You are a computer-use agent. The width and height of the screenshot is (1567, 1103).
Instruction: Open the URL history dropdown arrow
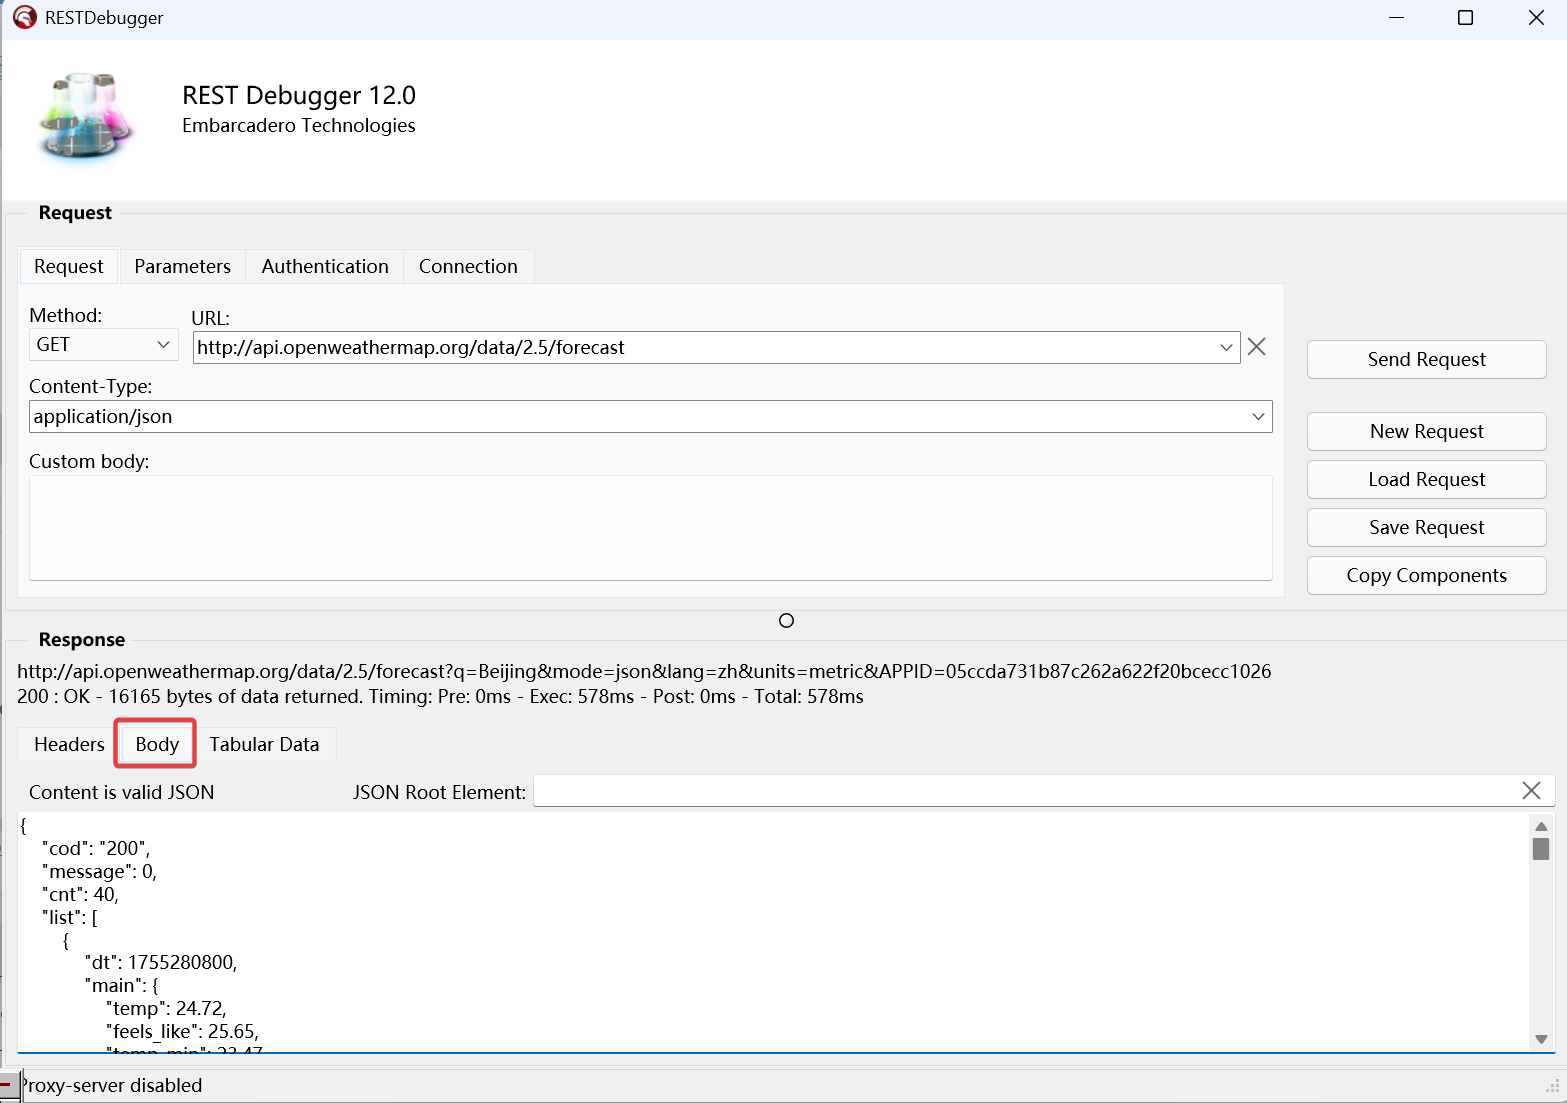point(1226,348)
